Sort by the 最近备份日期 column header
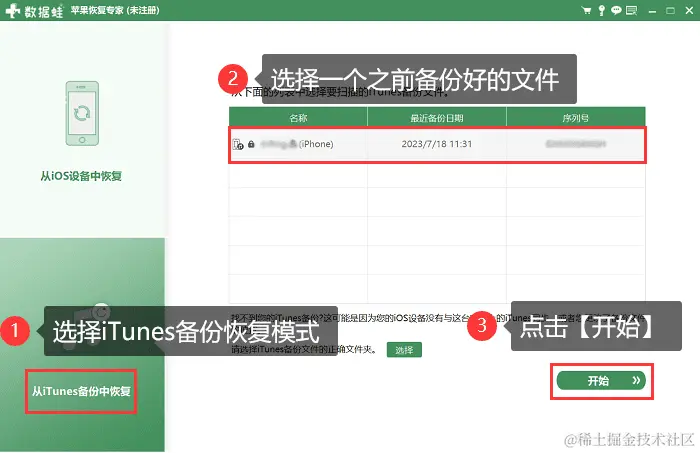700x453 pixels. [437, 118]
